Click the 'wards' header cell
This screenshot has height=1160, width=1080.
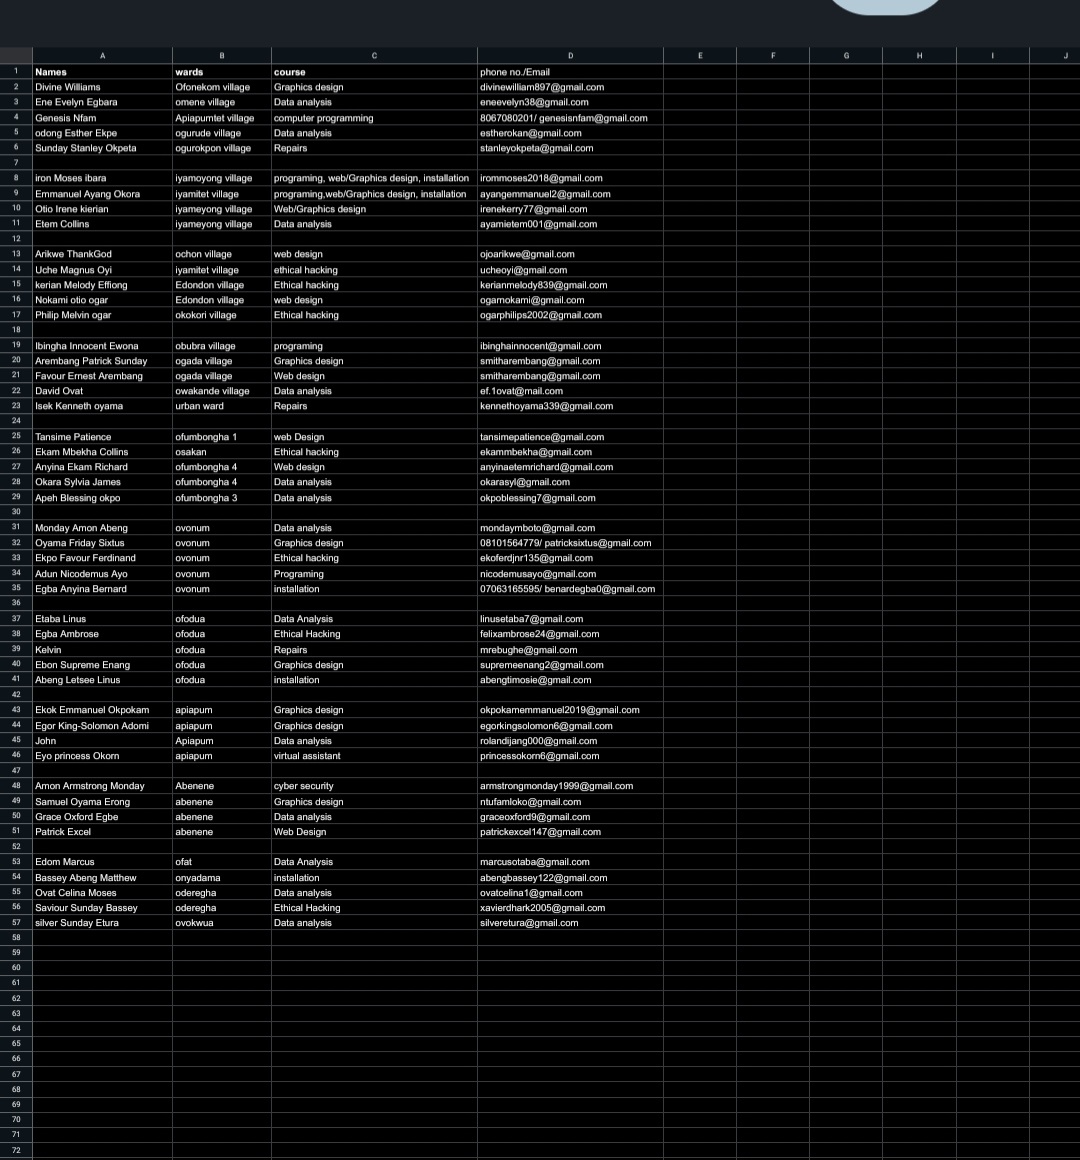coord(222,72)
